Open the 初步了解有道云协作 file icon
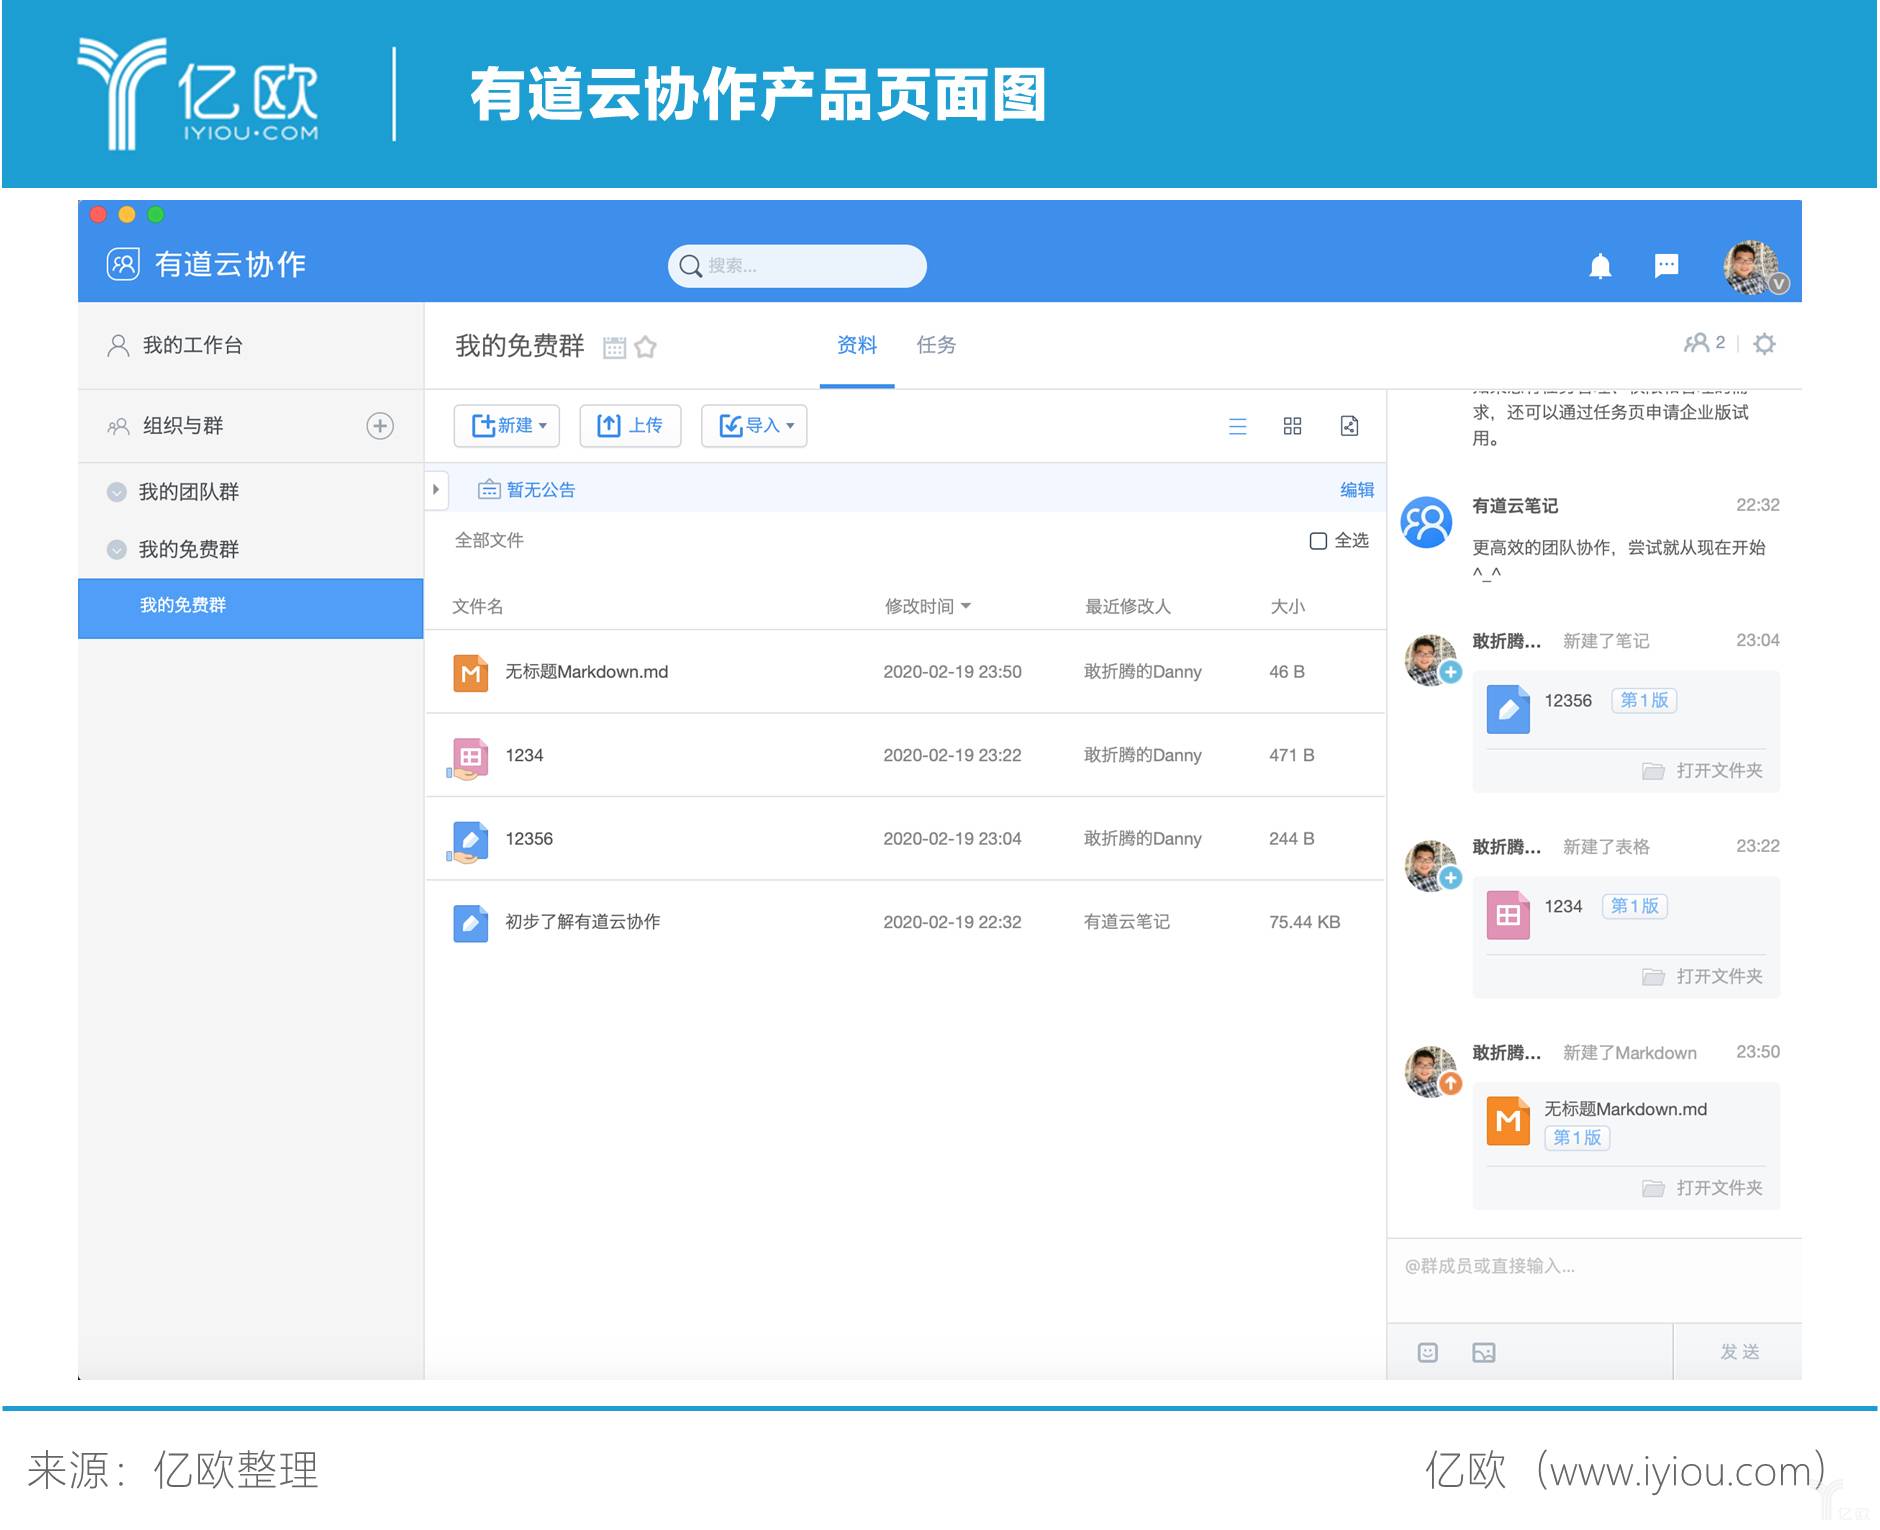The width and height of the screenshot is (1880, 1530). coord(471,923)
